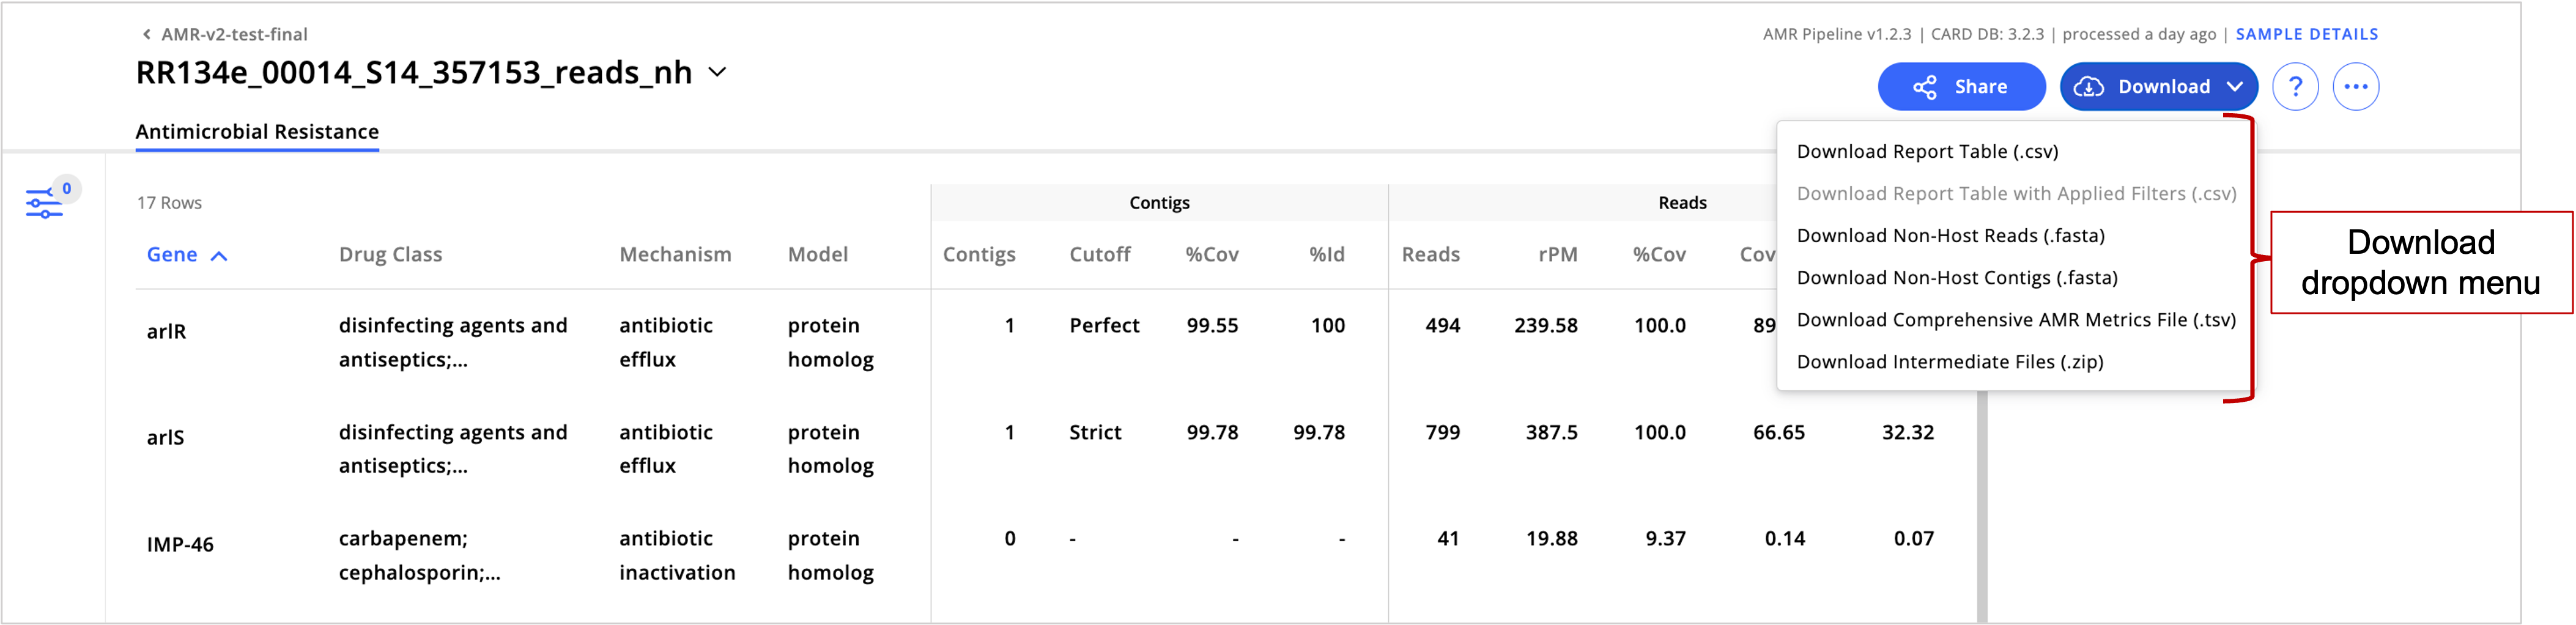Click the zero filter count badge
Viewport: 2576px width, 625px height.
66,187
